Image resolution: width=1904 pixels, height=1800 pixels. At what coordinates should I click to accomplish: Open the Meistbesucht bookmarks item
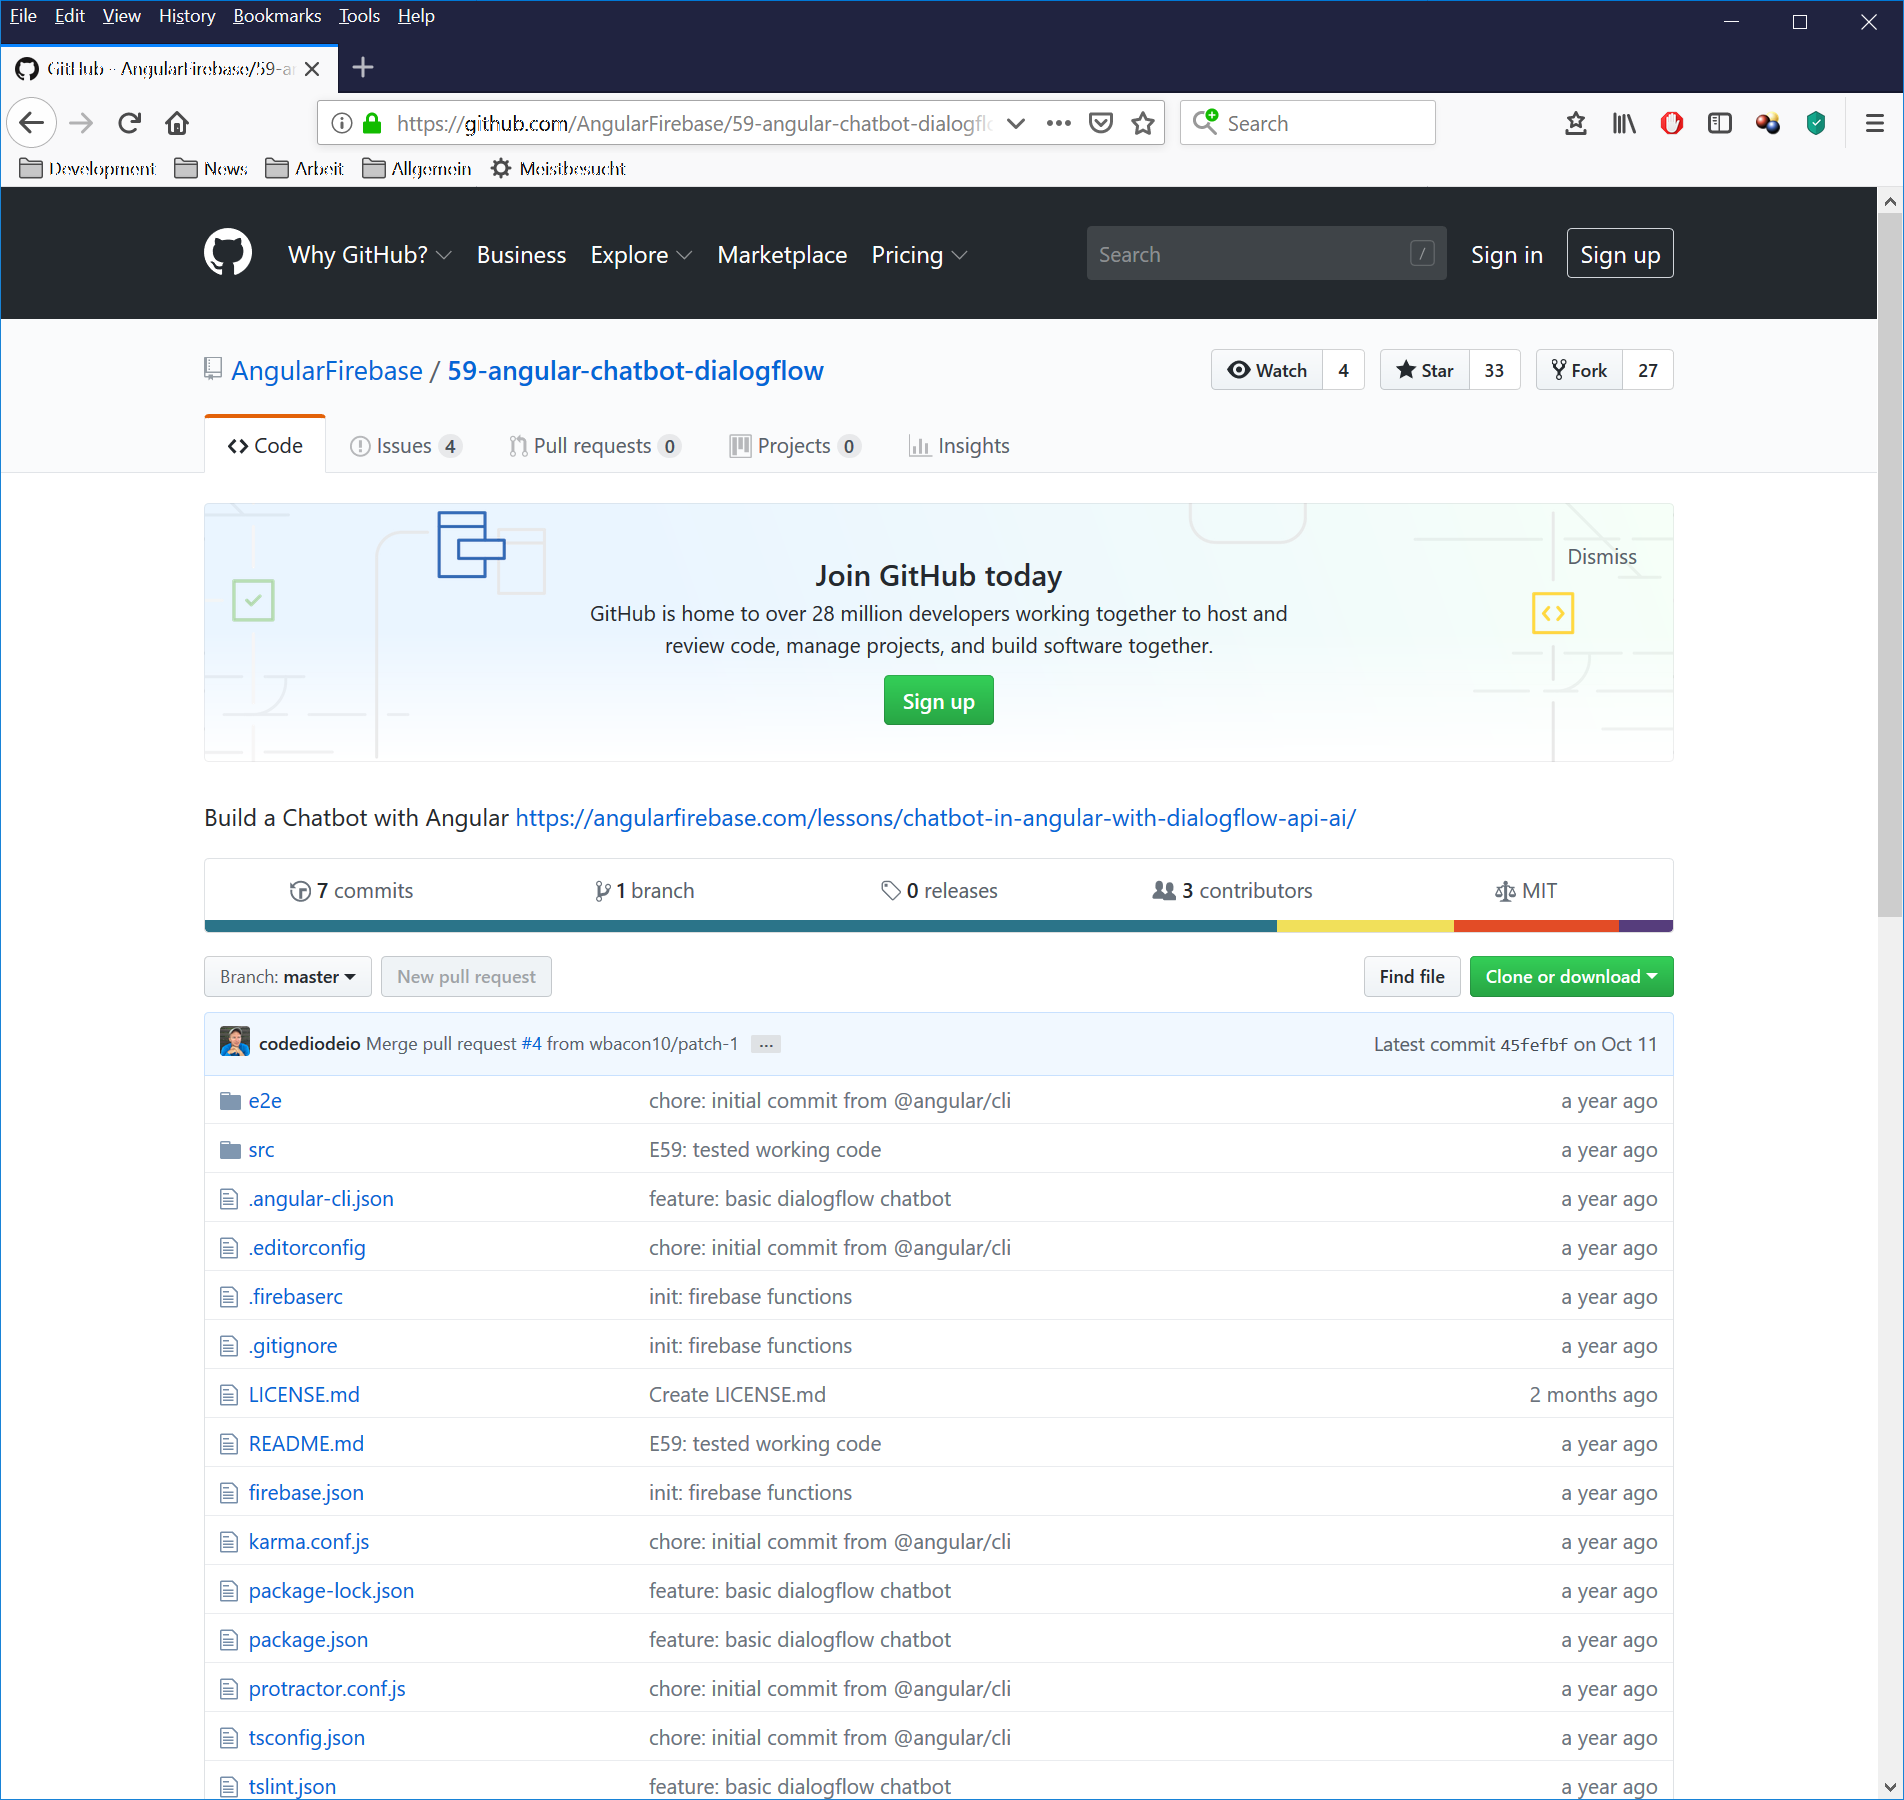(x=558, y=168)
